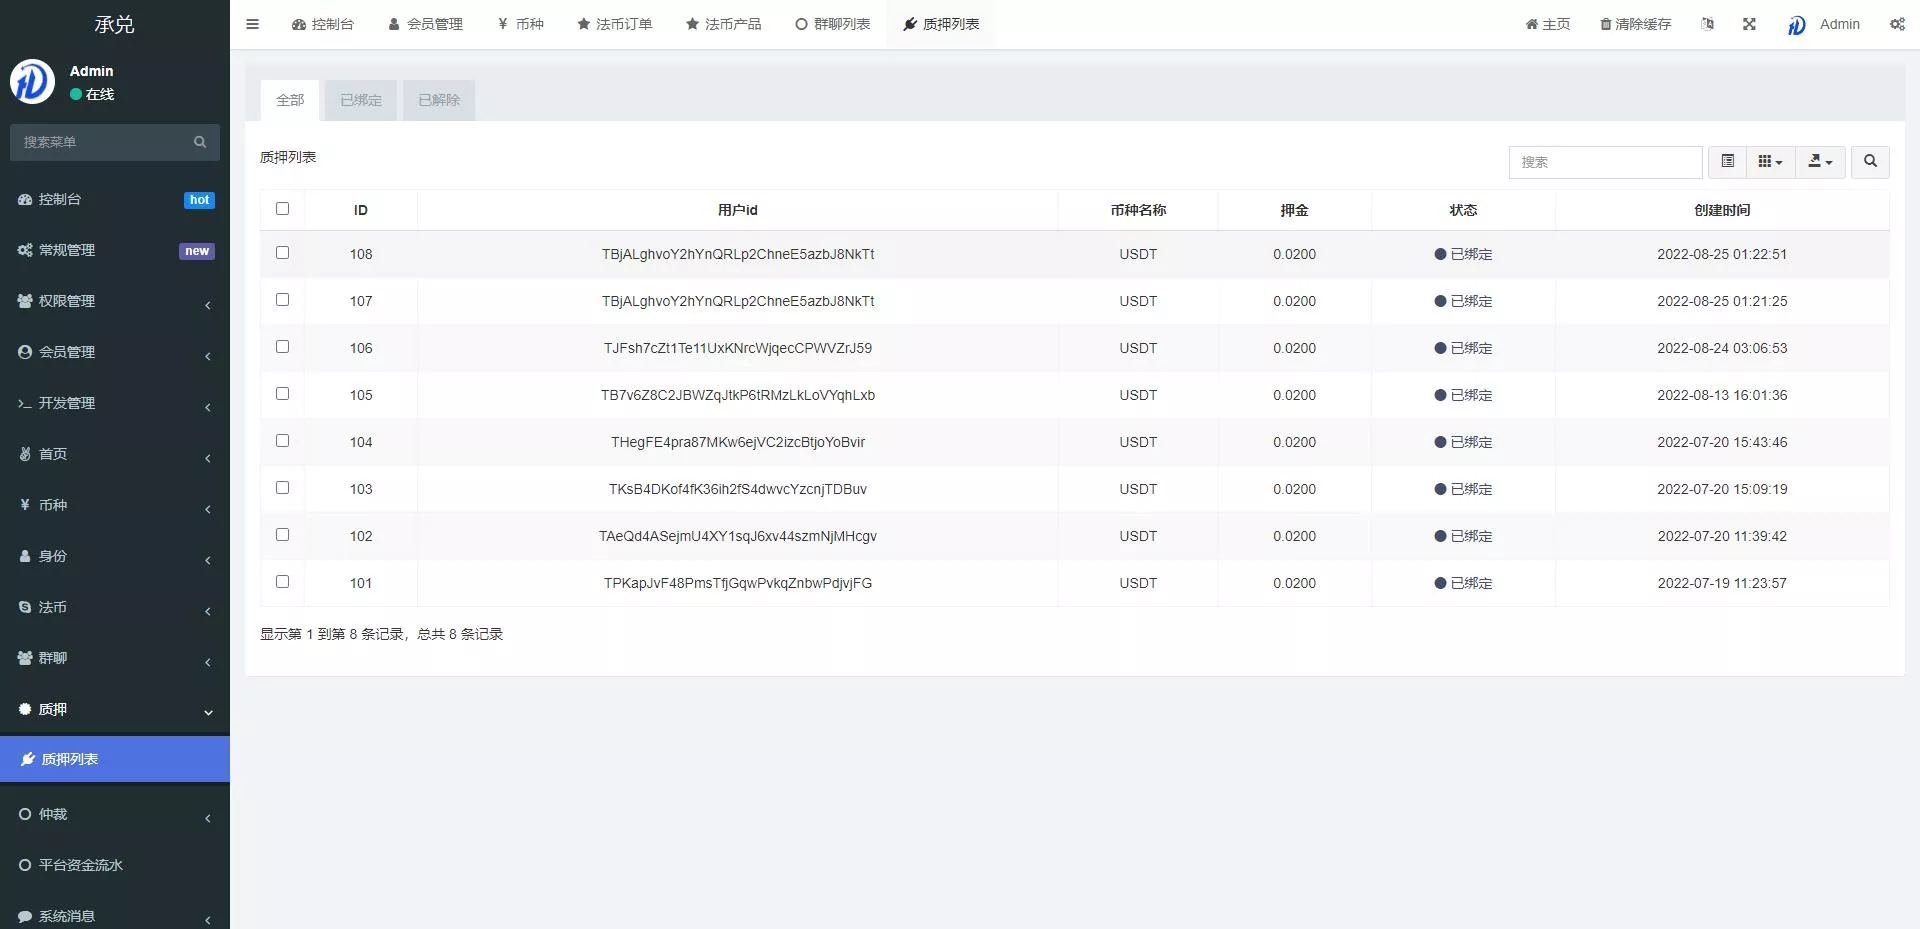Open the 主页 link in the top bar
This screenshot has height=929, width=1920.
tap(1548, 24)
